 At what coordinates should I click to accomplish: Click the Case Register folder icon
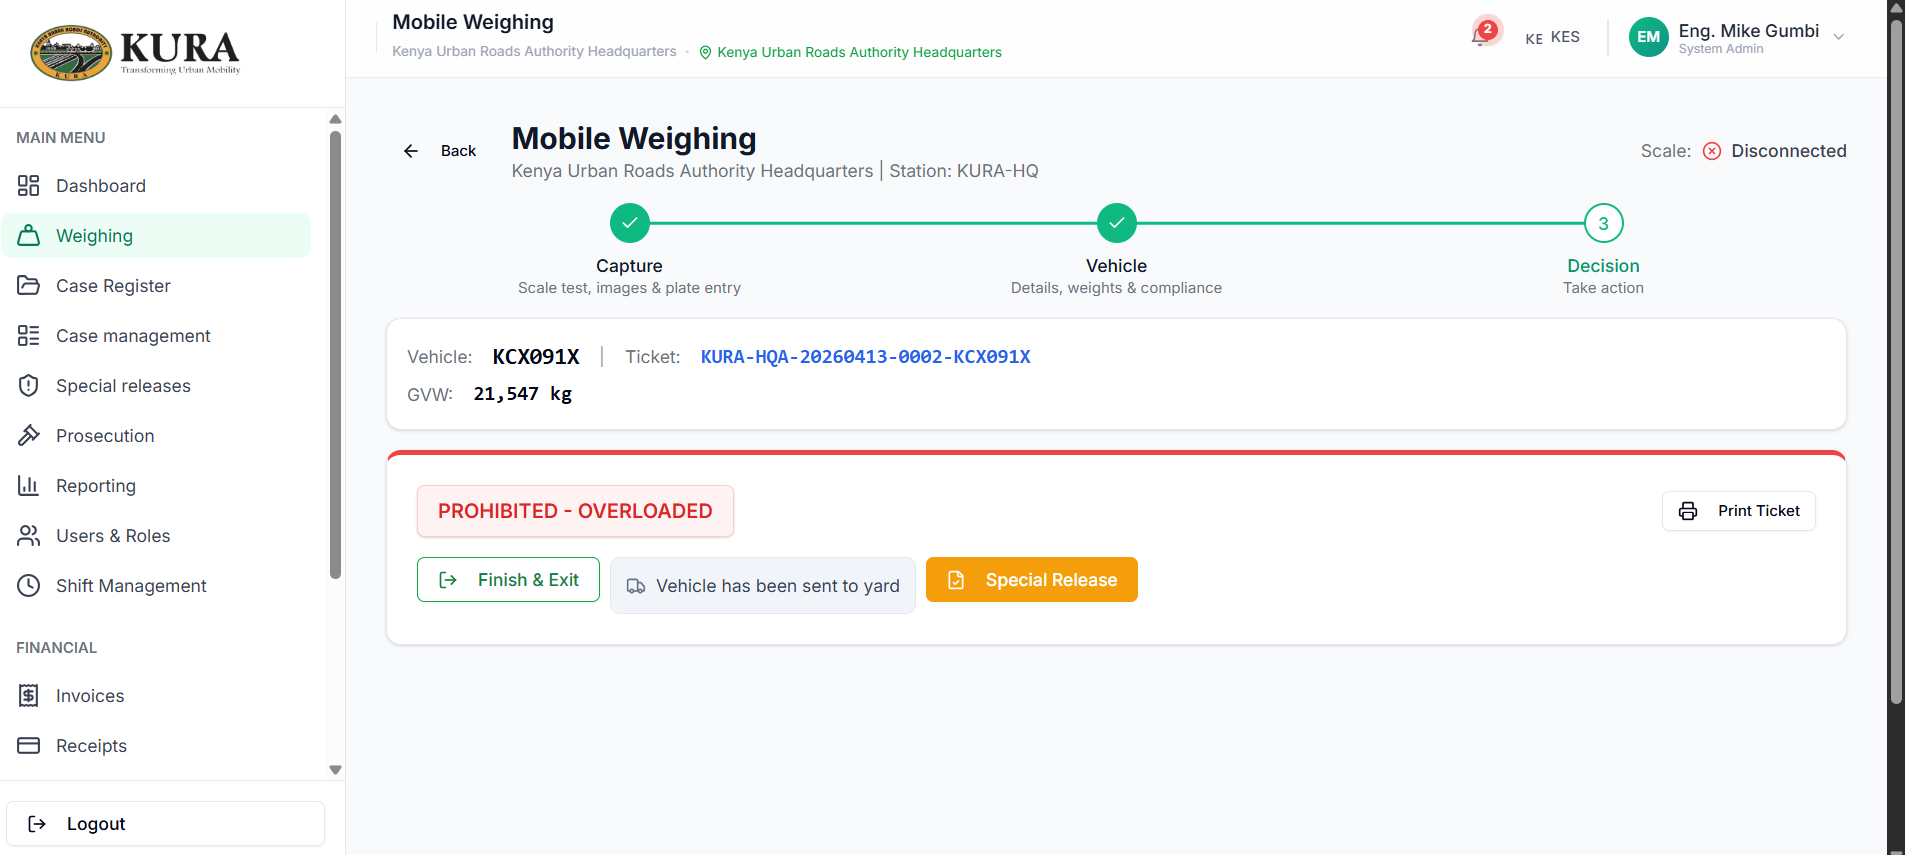(x=28, y=286)
